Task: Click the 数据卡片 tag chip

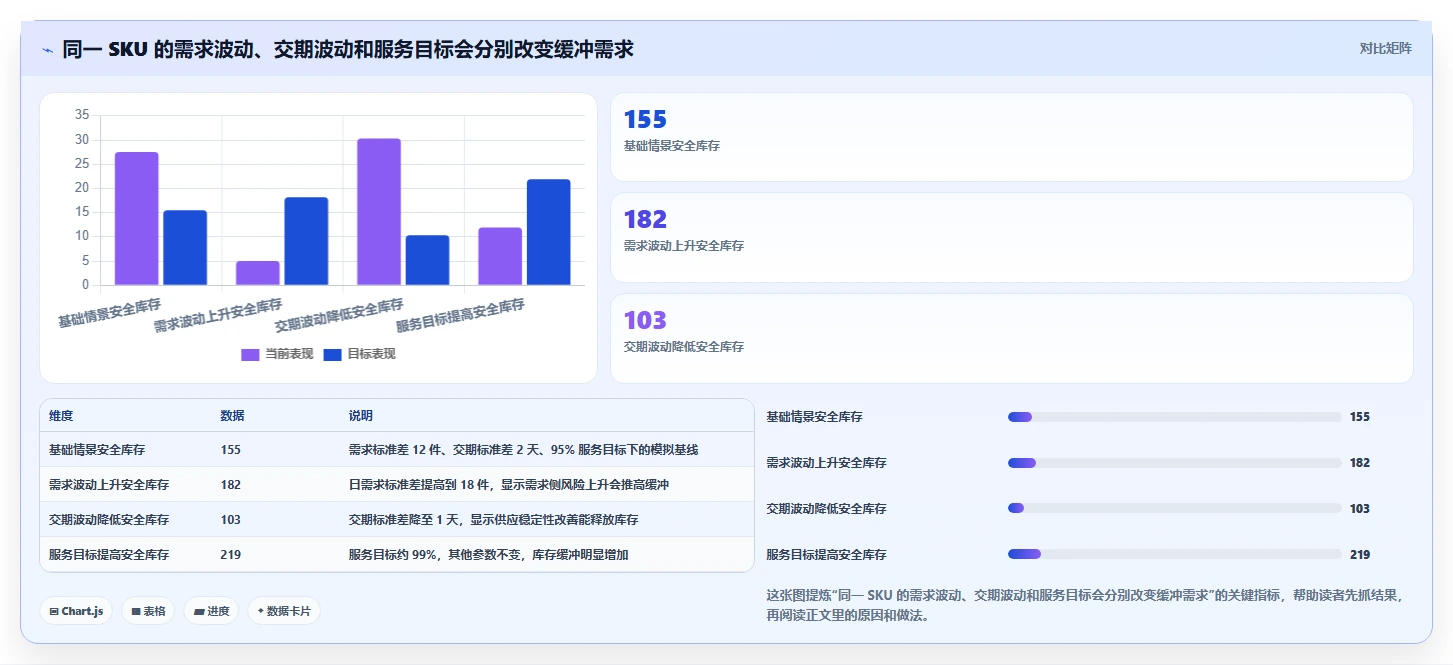Action: (284, 611)
